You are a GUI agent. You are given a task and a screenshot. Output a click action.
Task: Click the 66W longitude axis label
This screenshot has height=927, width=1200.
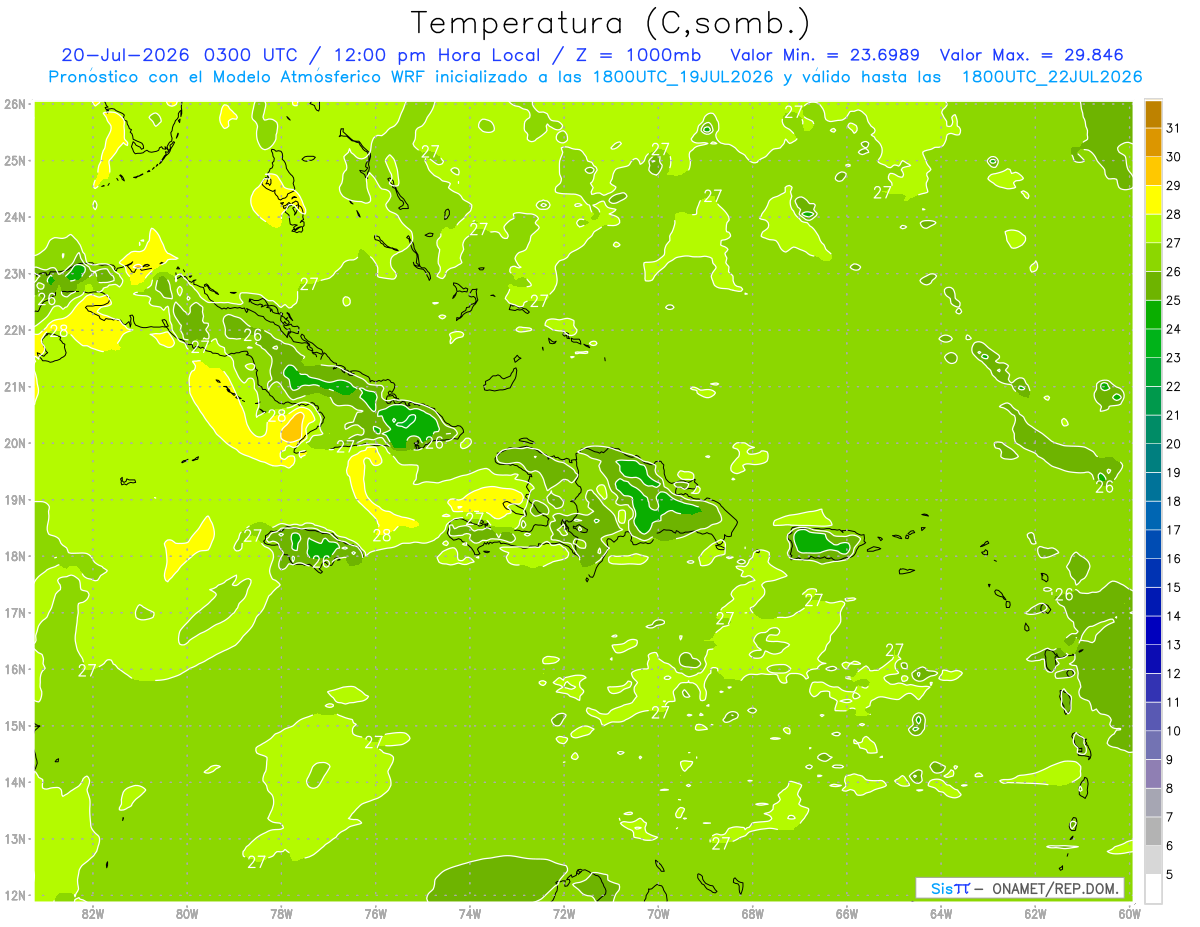tap(847, 913)
